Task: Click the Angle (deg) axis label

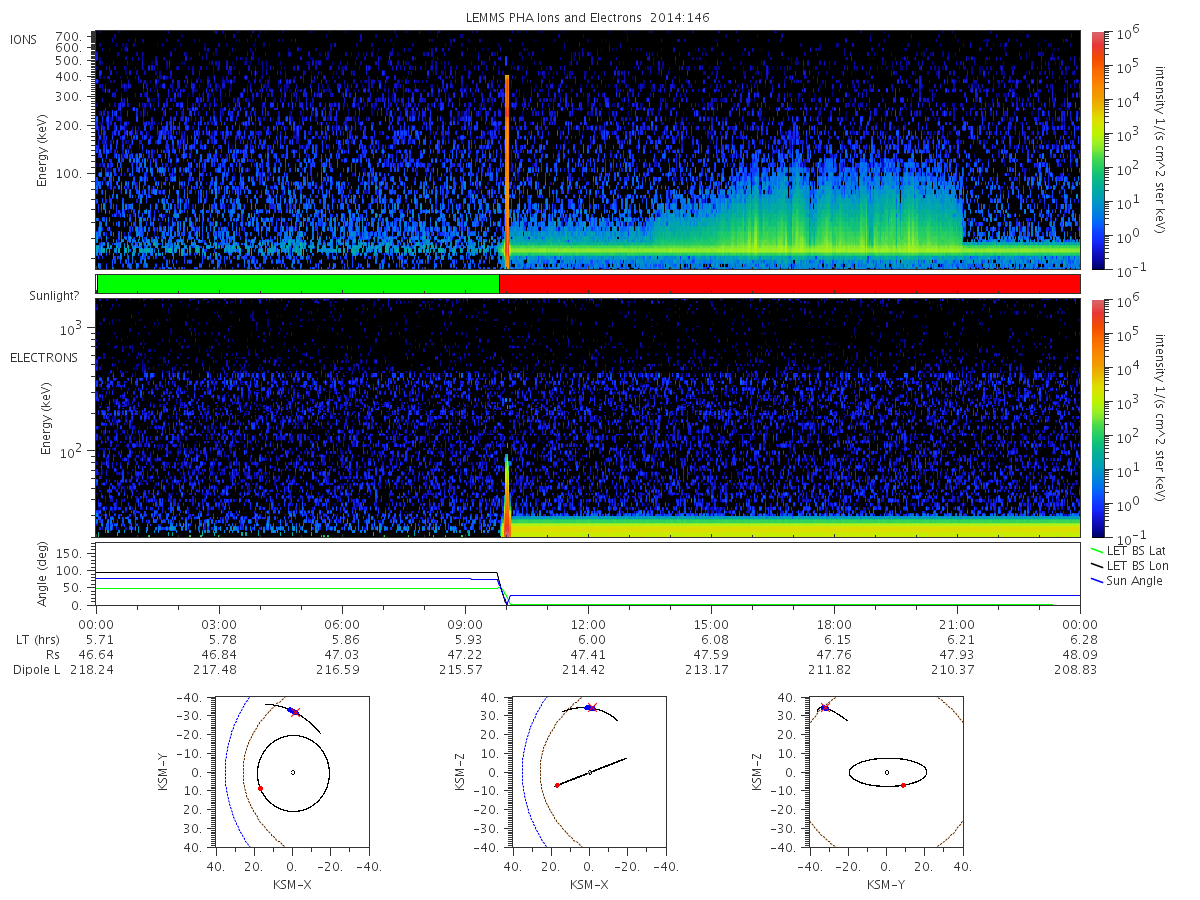Action: click(x=45, y=578)
